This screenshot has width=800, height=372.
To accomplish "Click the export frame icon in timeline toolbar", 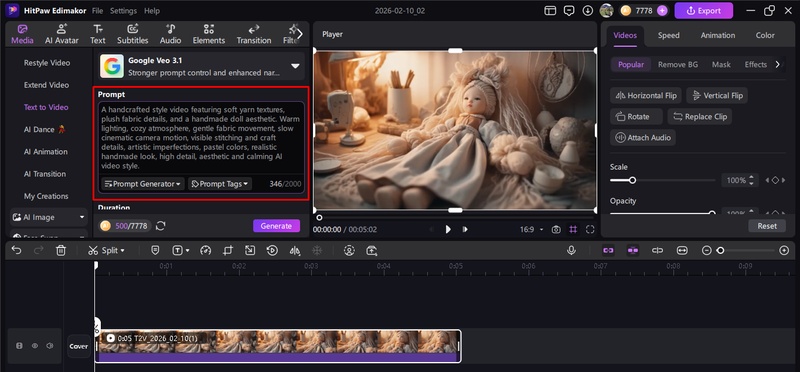I will point(371,251).
